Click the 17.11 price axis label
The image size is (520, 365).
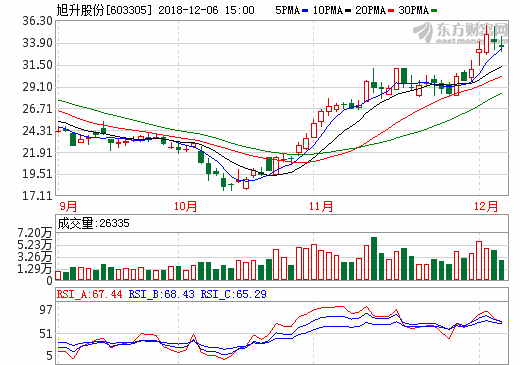tap(37, 196)
